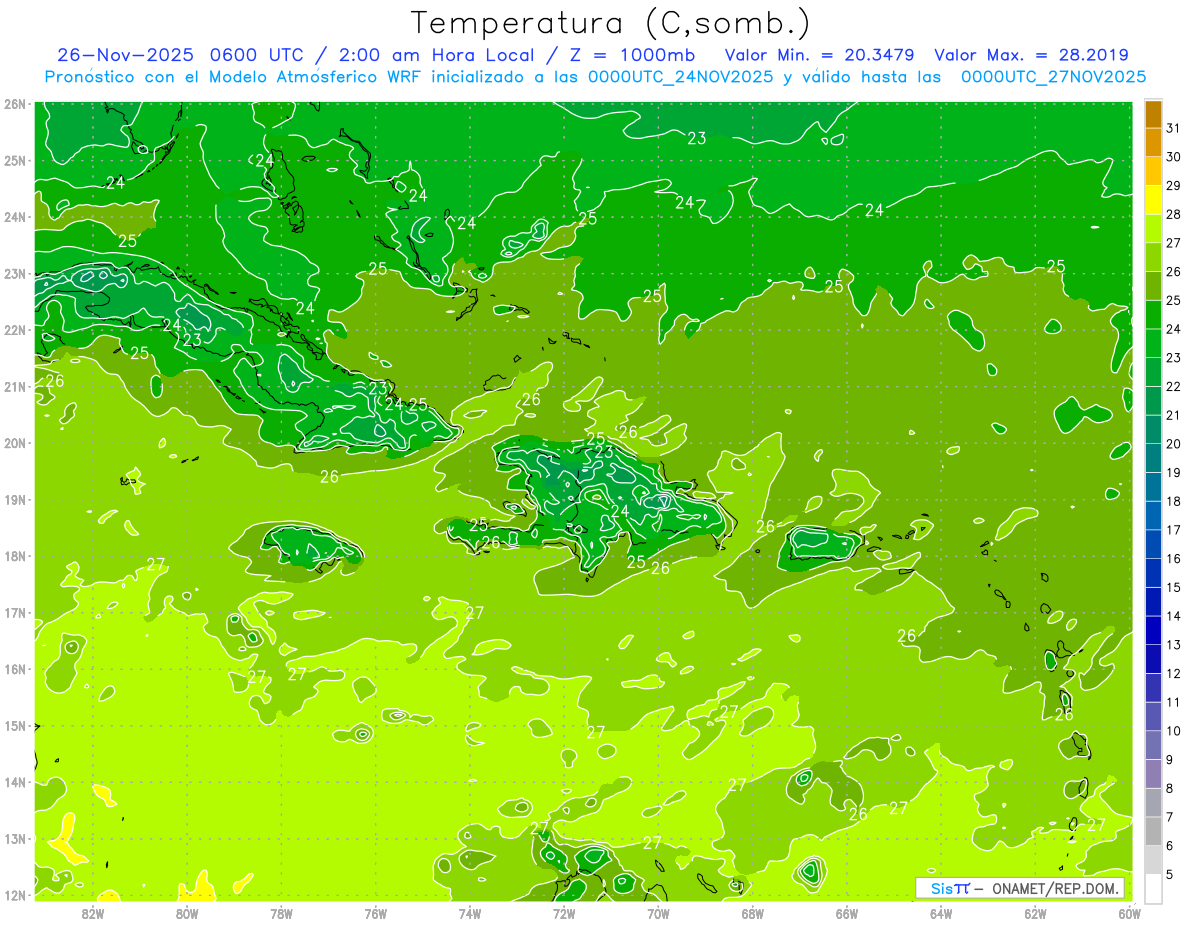The height and width of the screenshot is (927, 1200).
Task: Click the title "Temperatura (C,somb.)"
Action: 611,22
